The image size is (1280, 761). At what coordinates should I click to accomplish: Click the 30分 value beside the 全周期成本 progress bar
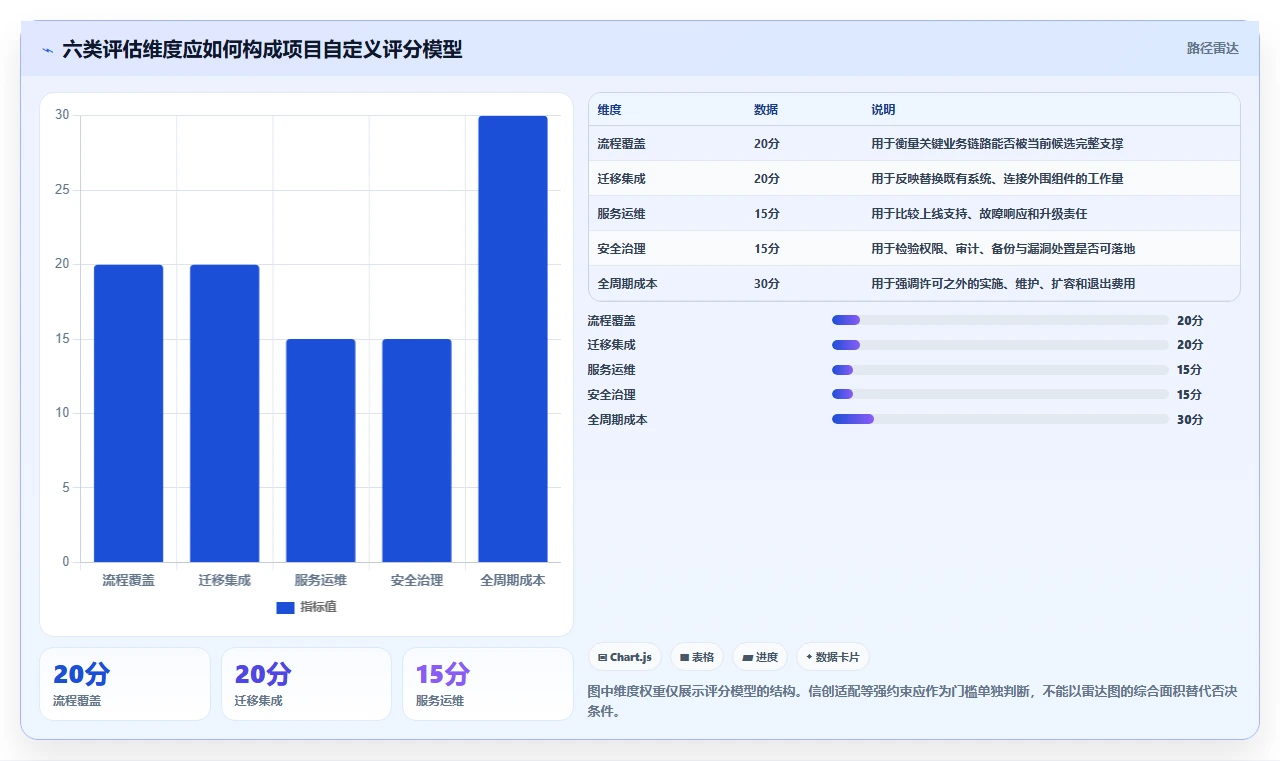1190,420
